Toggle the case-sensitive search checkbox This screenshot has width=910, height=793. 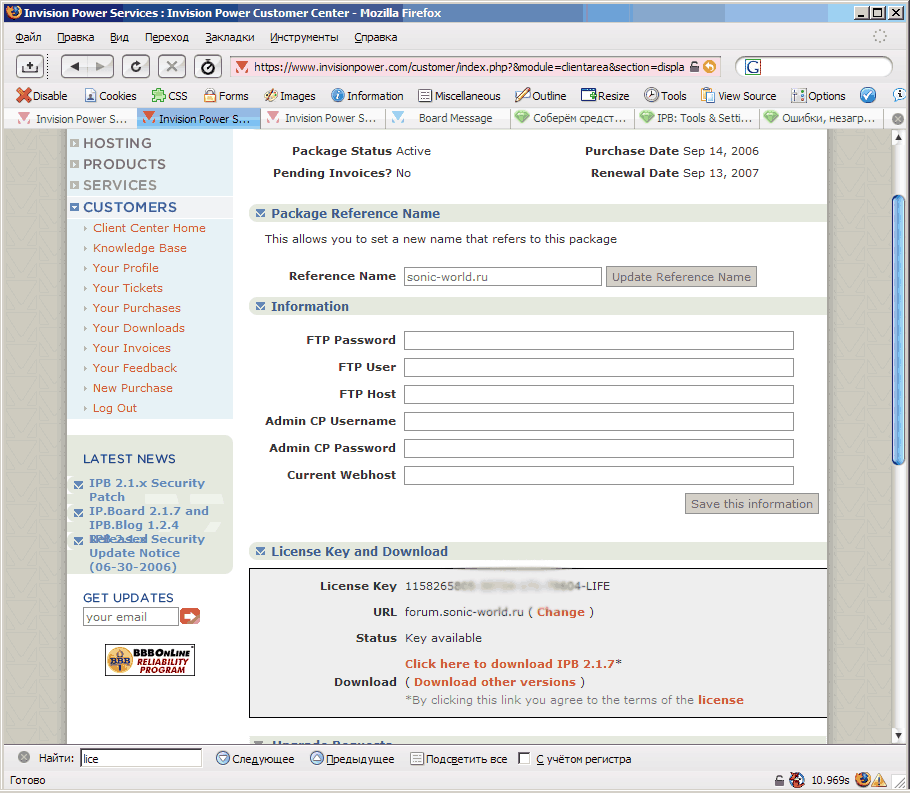point(524,759)
